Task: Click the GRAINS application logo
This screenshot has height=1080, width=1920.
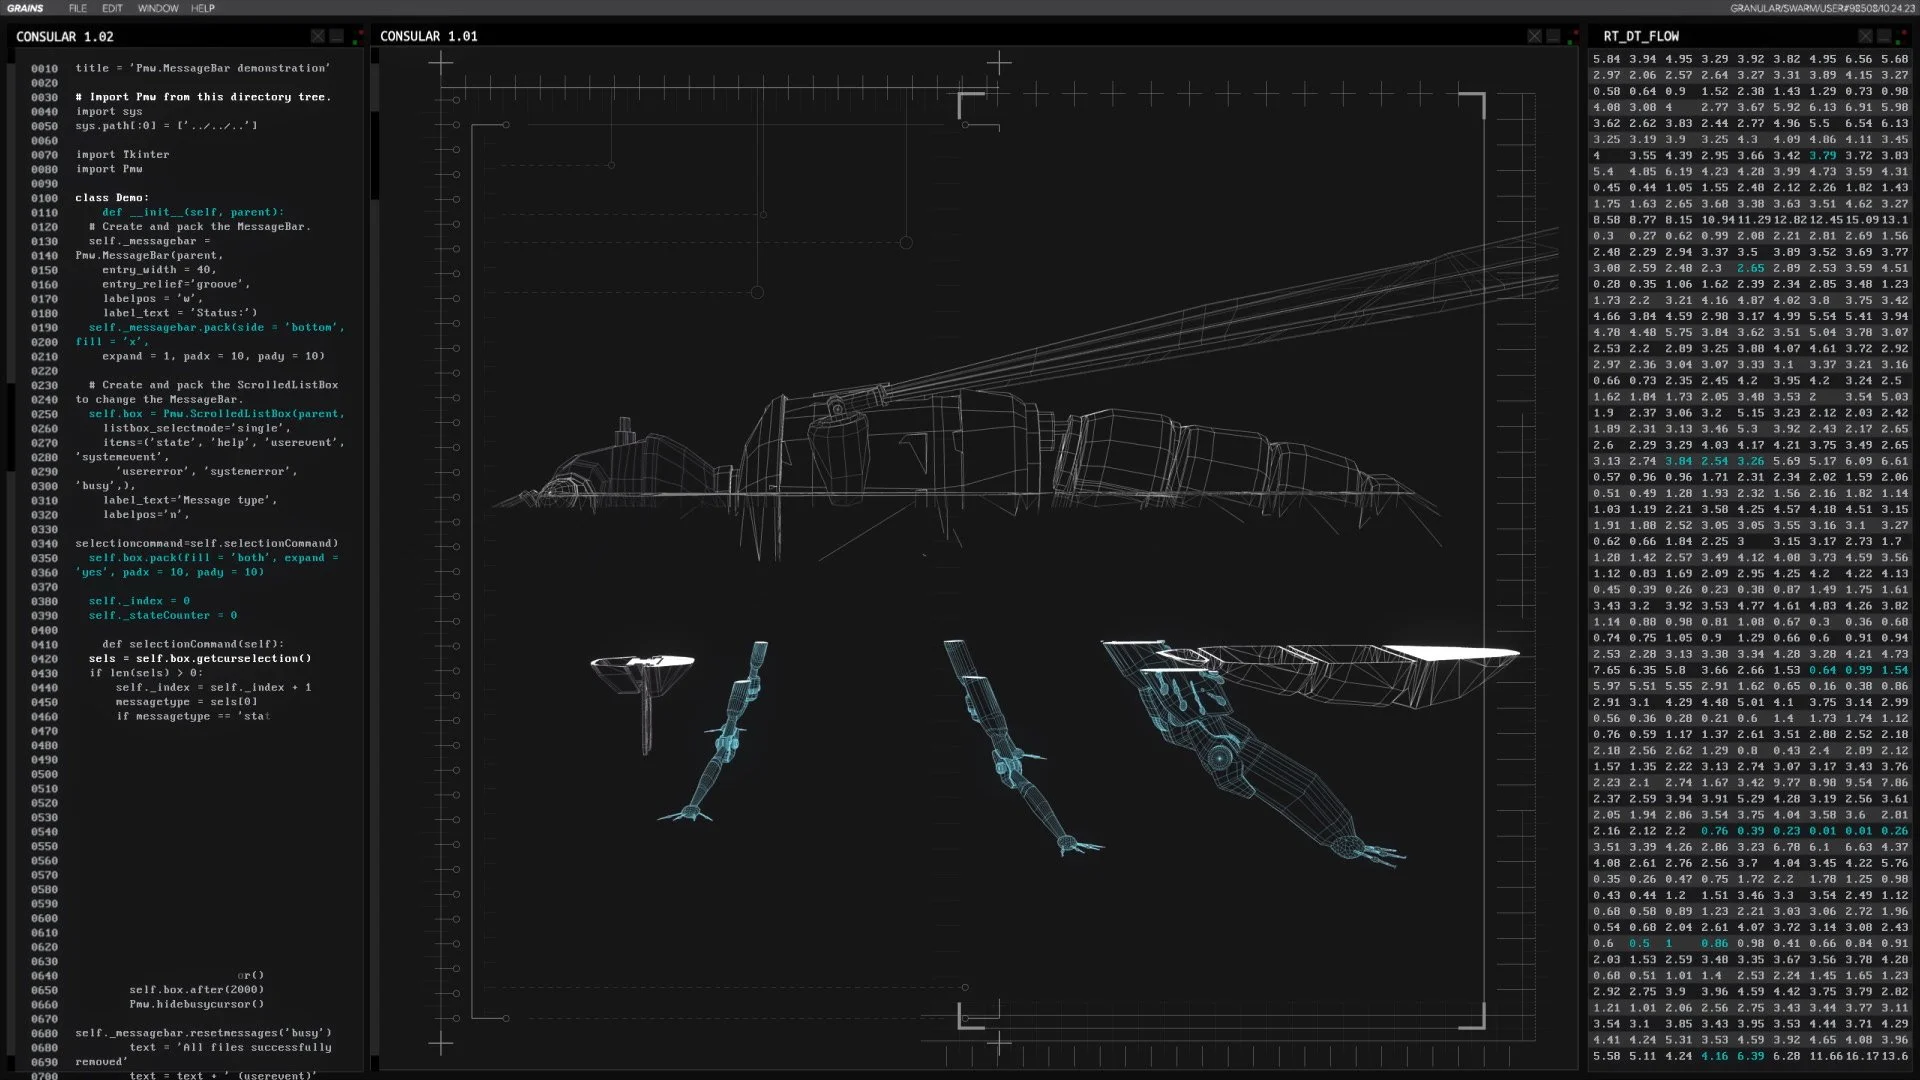Action: point(25,8)
